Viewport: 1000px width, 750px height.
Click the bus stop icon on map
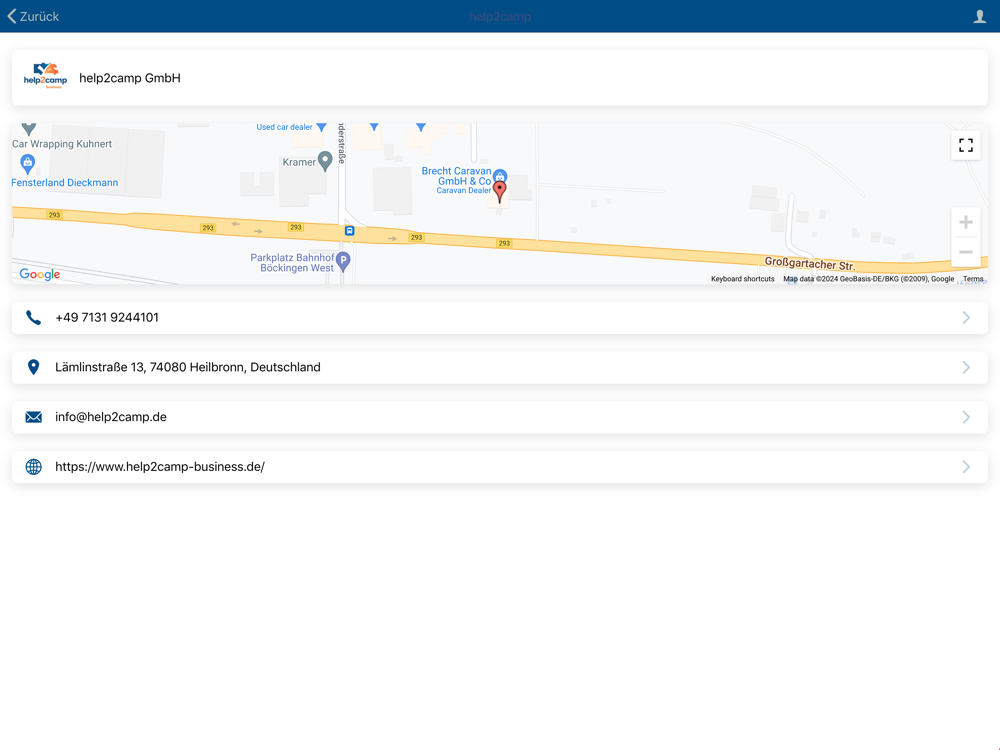[349, 231]
